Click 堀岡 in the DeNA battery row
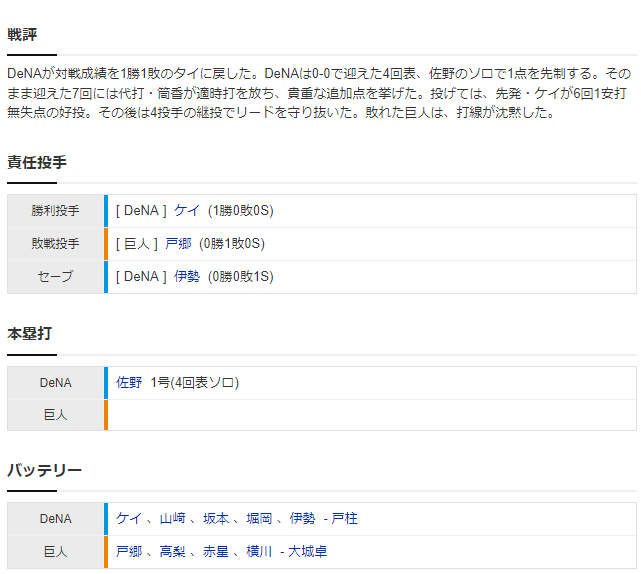Image resolution: width=641 pixels, height=574 pixels. (259, 518)
